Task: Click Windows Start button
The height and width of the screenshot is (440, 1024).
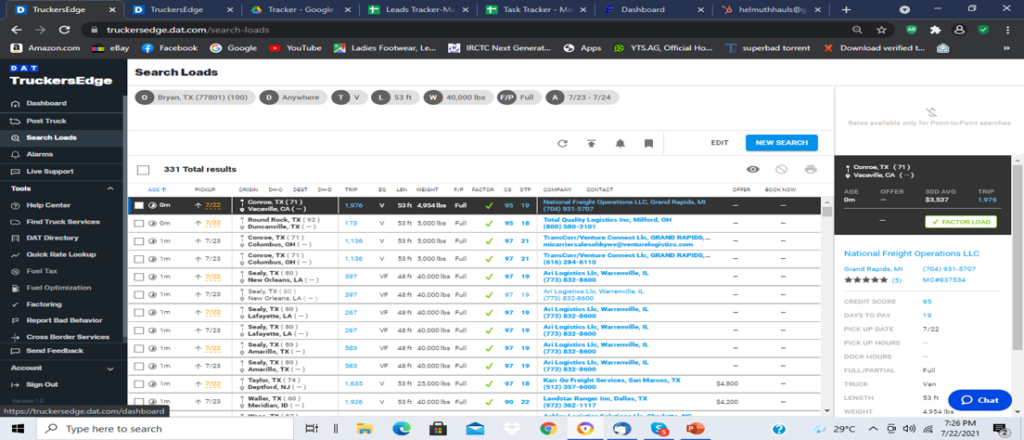Action: click(x=16, y=429)
